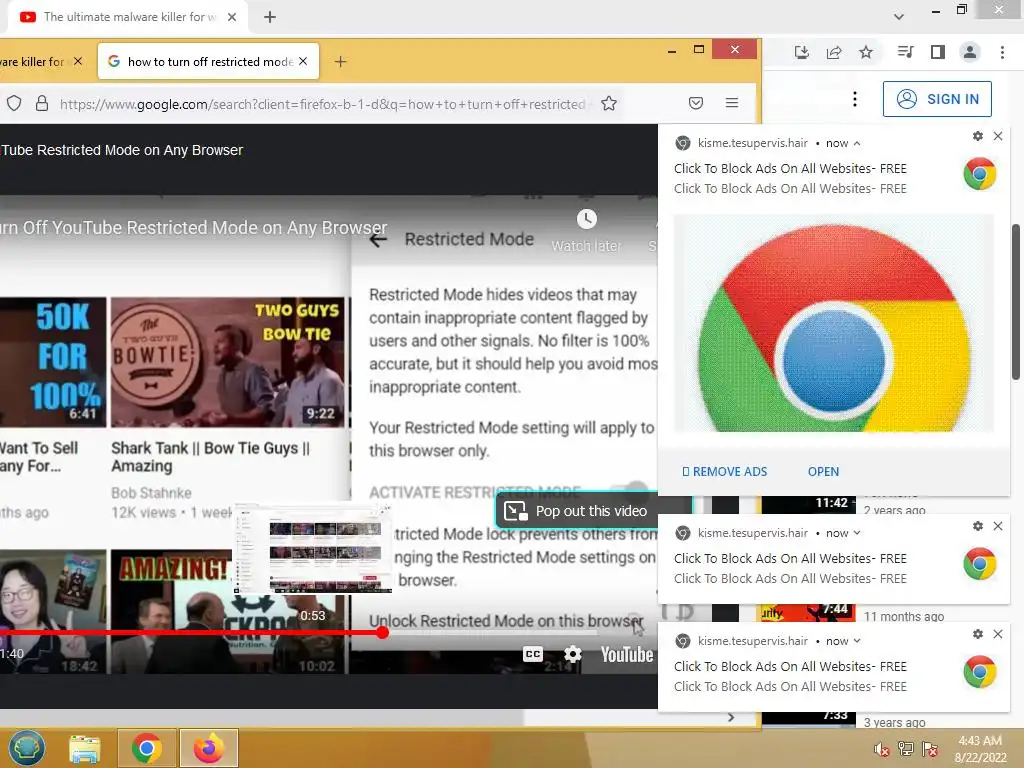Image resolution: width=1024 pixels, height=768 pixels.
Task: Select Chrome tab The ultimate malware killer
Action: pos(128,17)
